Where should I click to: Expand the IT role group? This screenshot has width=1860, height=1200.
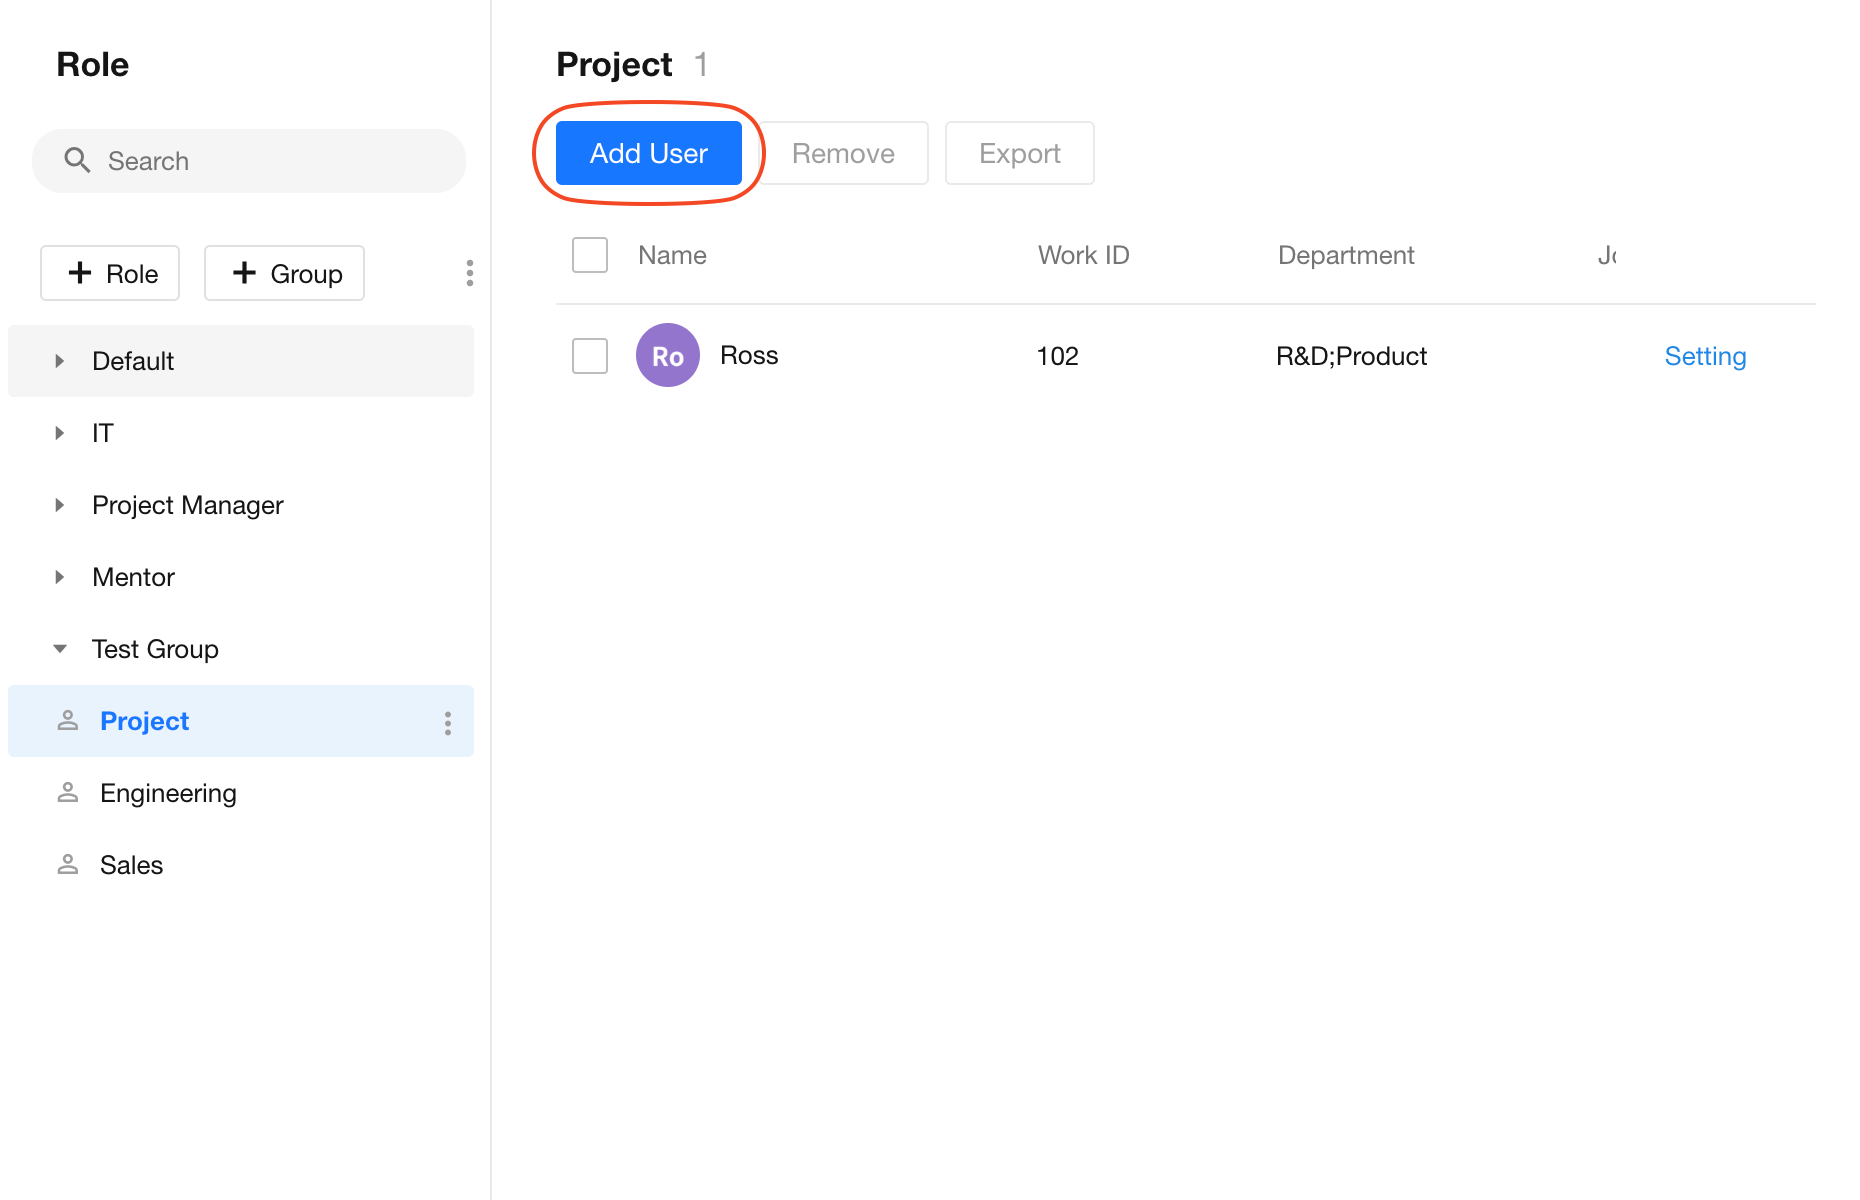pyautogui.click(x=60, y=433)
